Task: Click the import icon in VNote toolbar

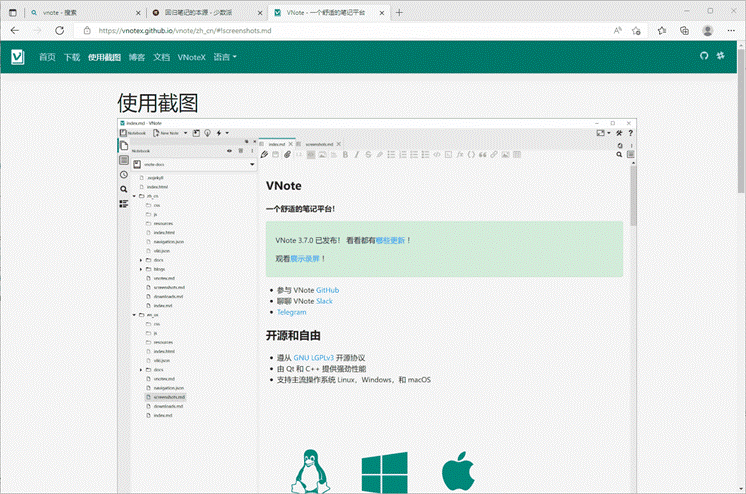Action: coord(196,133)
